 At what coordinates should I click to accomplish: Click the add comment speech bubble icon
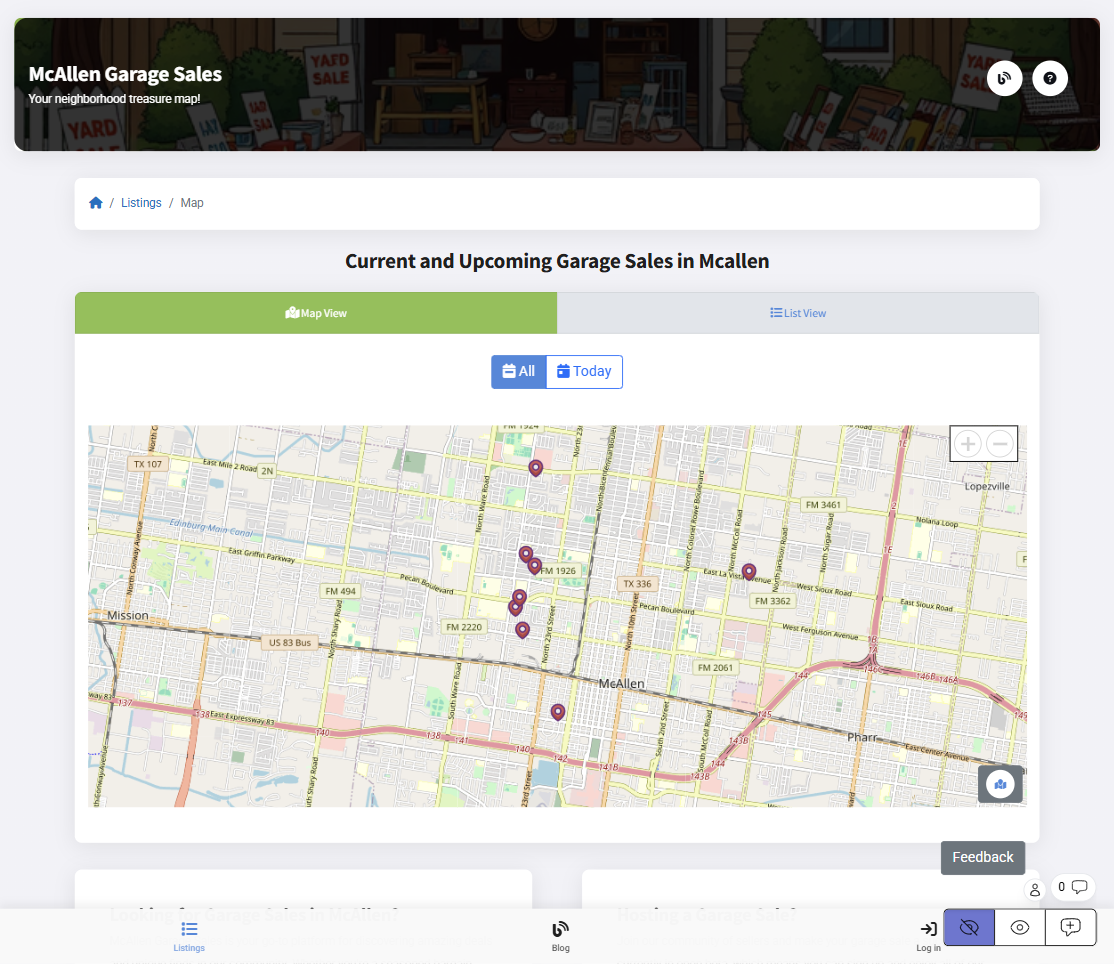coord(1070,927)
